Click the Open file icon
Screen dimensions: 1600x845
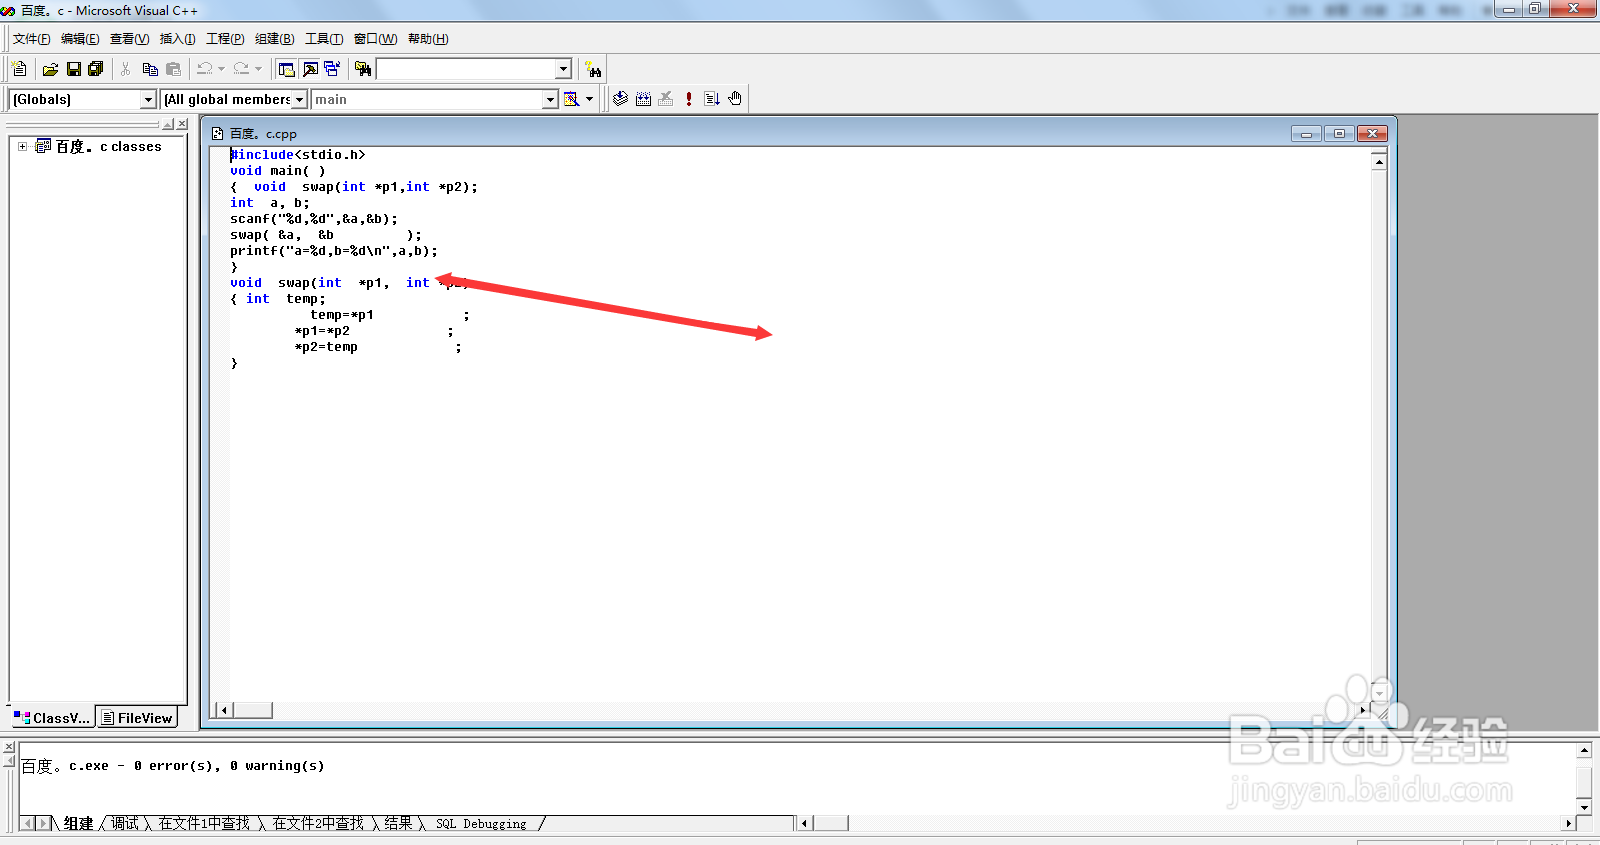[50, 69]
